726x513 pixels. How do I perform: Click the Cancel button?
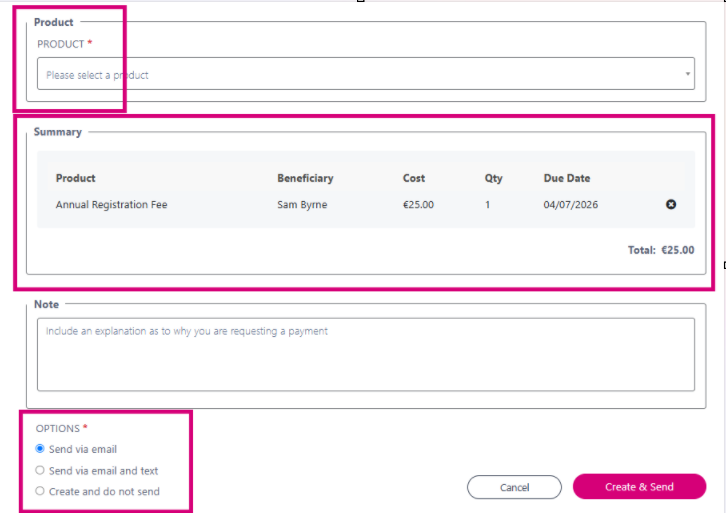[x=514, y=487]
